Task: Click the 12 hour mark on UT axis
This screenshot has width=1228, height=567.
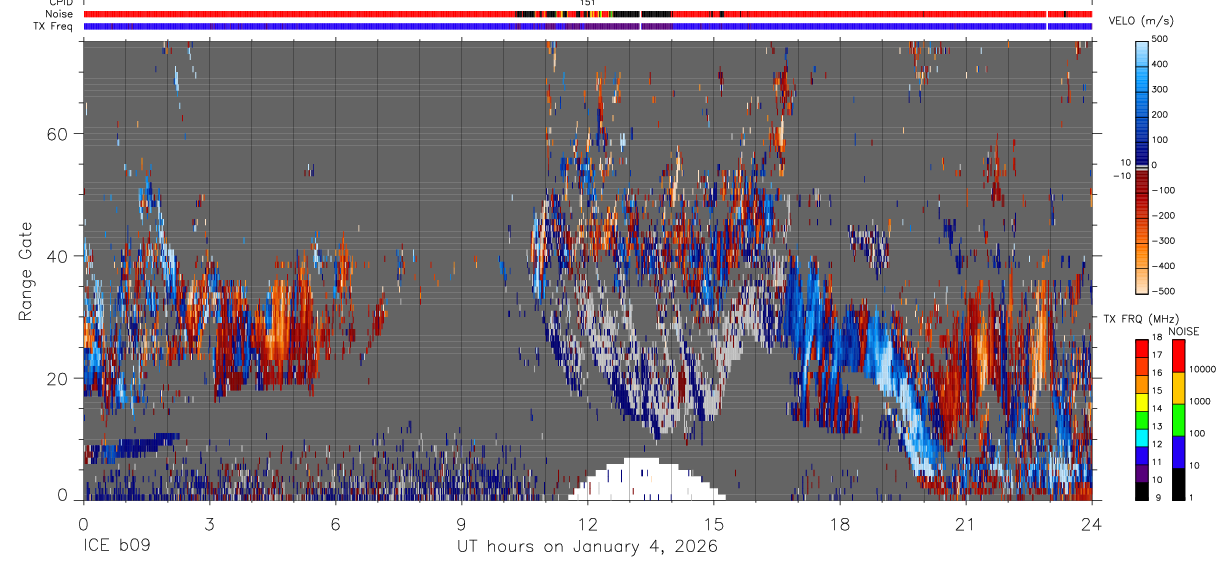Action: (x=587, y=523)
